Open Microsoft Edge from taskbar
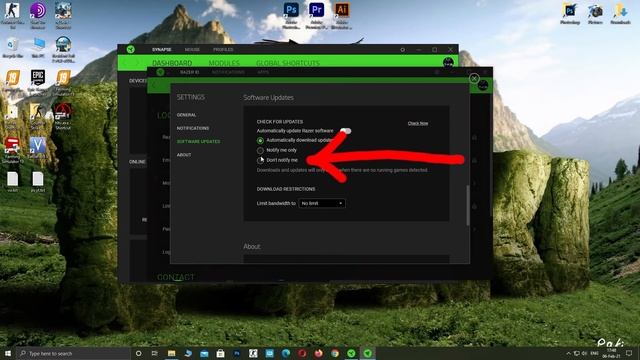640x360 pixels. pyautogui.click(x=286, y=353)
